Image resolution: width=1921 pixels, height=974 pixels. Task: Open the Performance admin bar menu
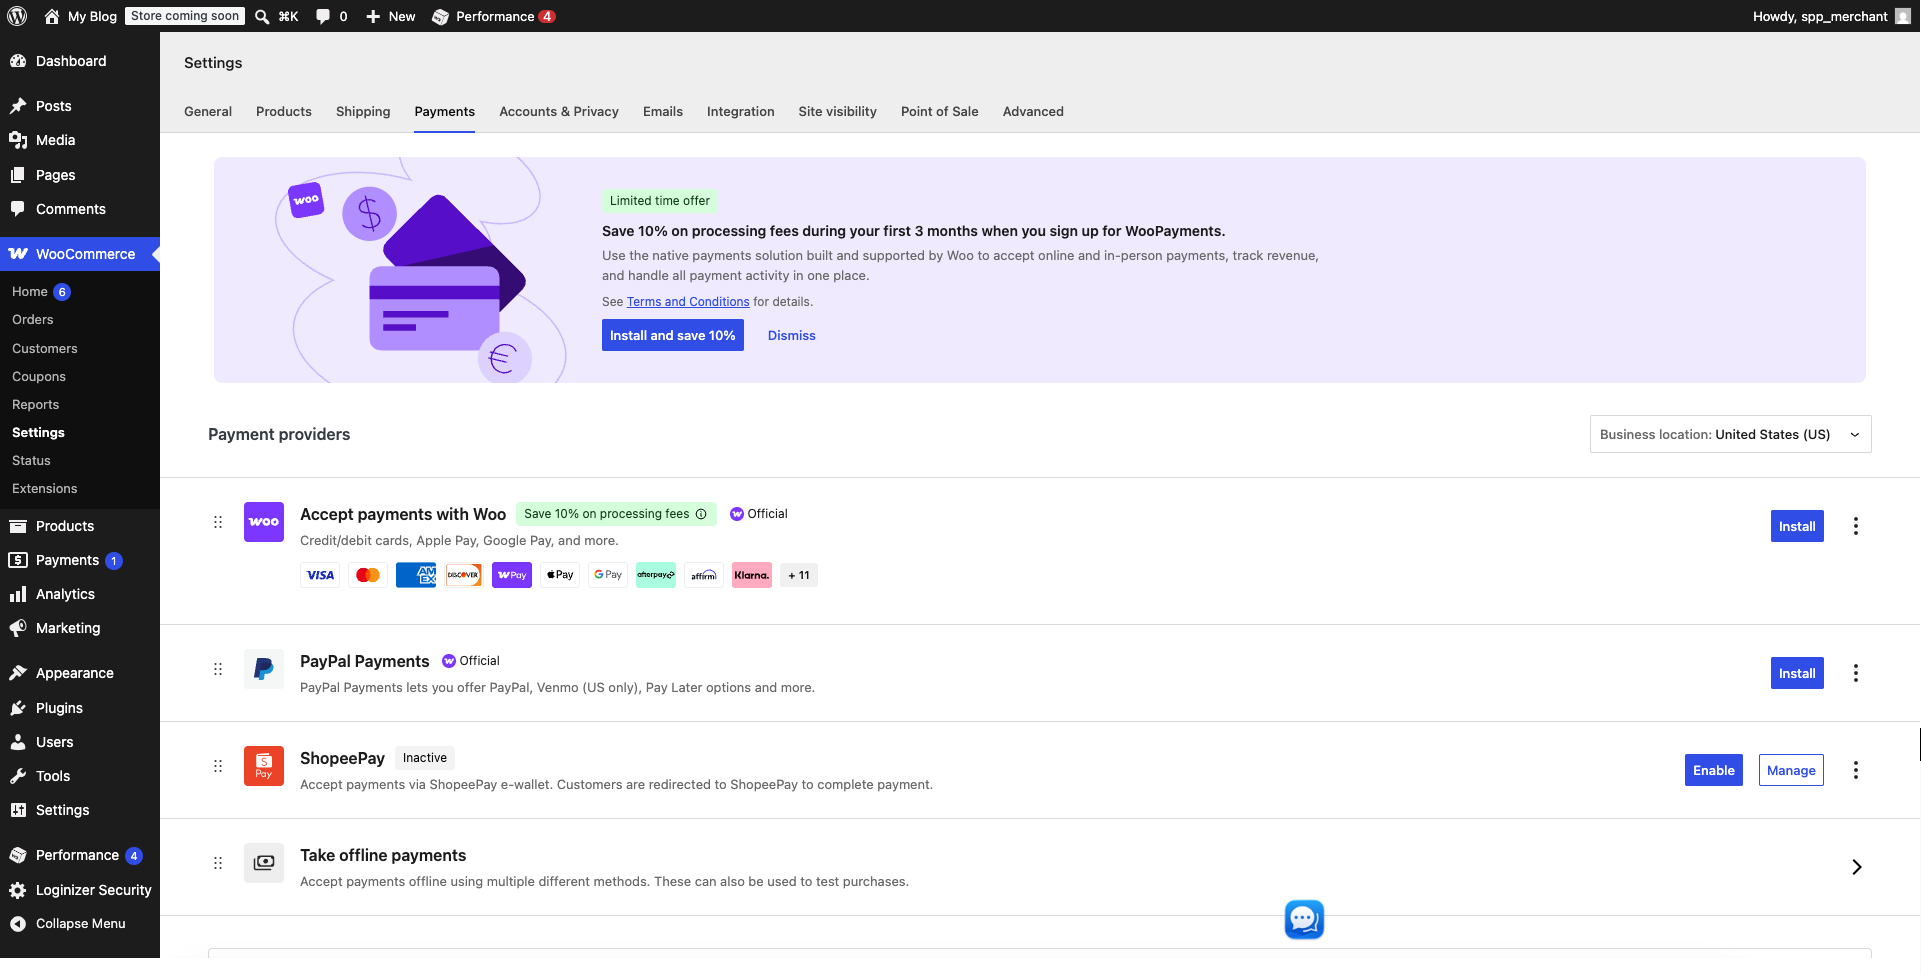[493, 16]
